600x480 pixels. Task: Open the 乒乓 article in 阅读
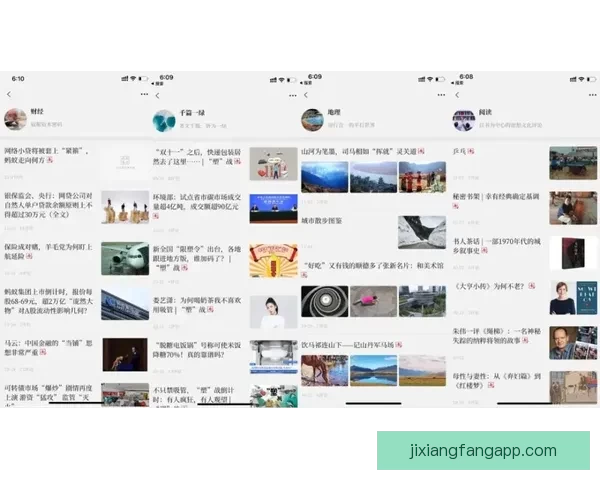coord(463,151)
